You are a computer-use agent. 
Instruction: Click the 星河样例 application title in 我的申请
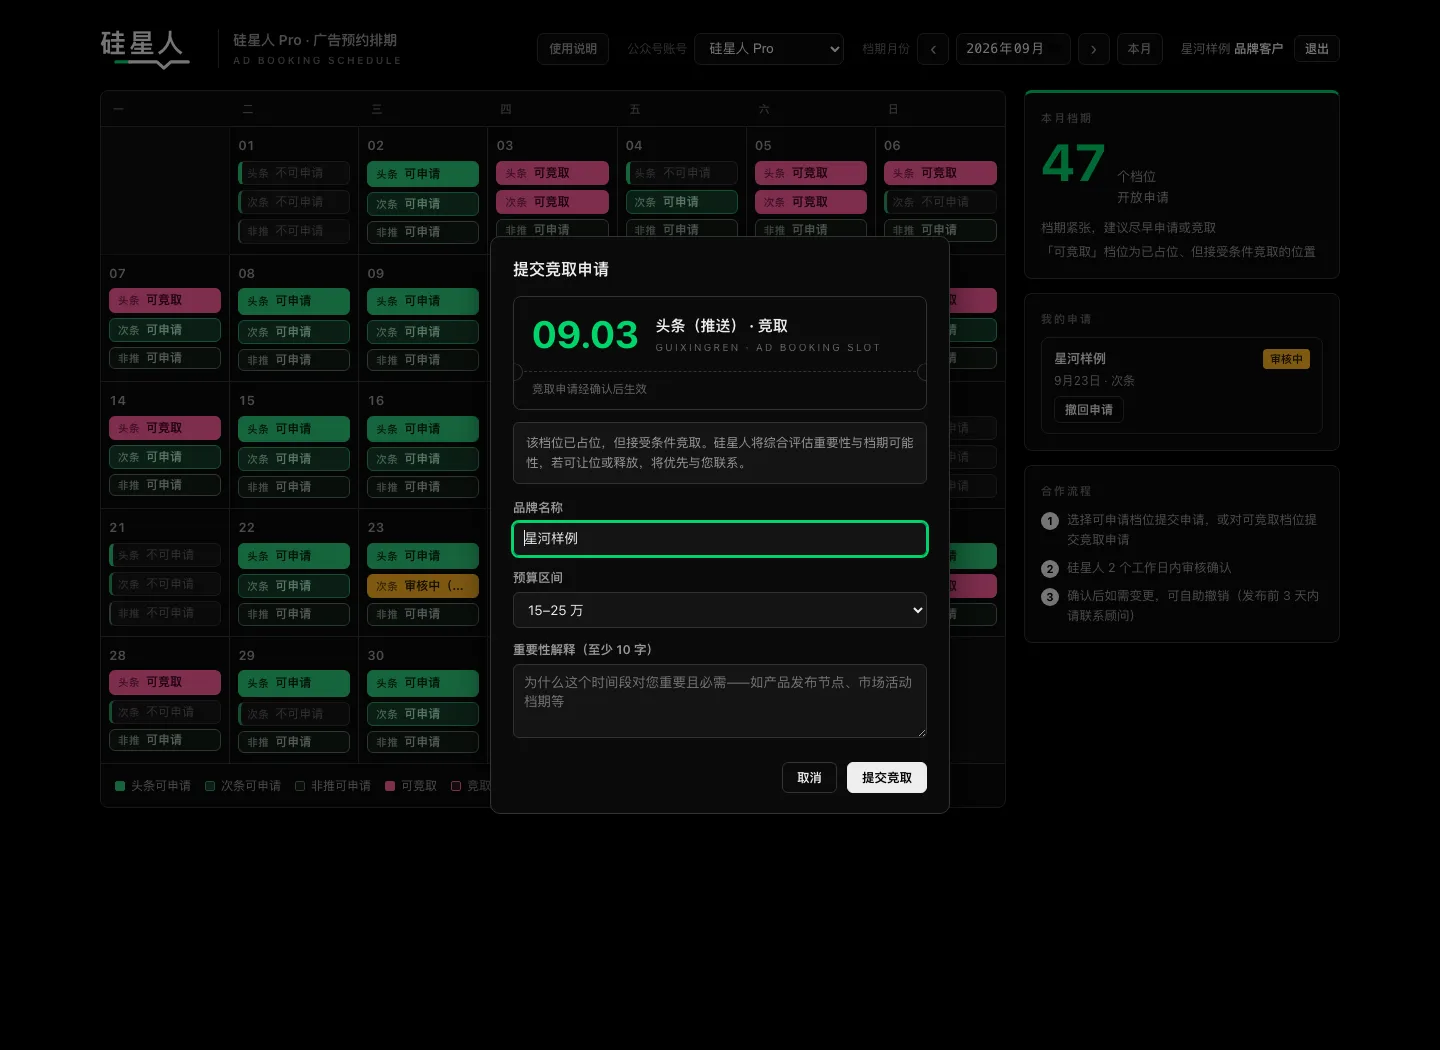tap(1080, 359)
